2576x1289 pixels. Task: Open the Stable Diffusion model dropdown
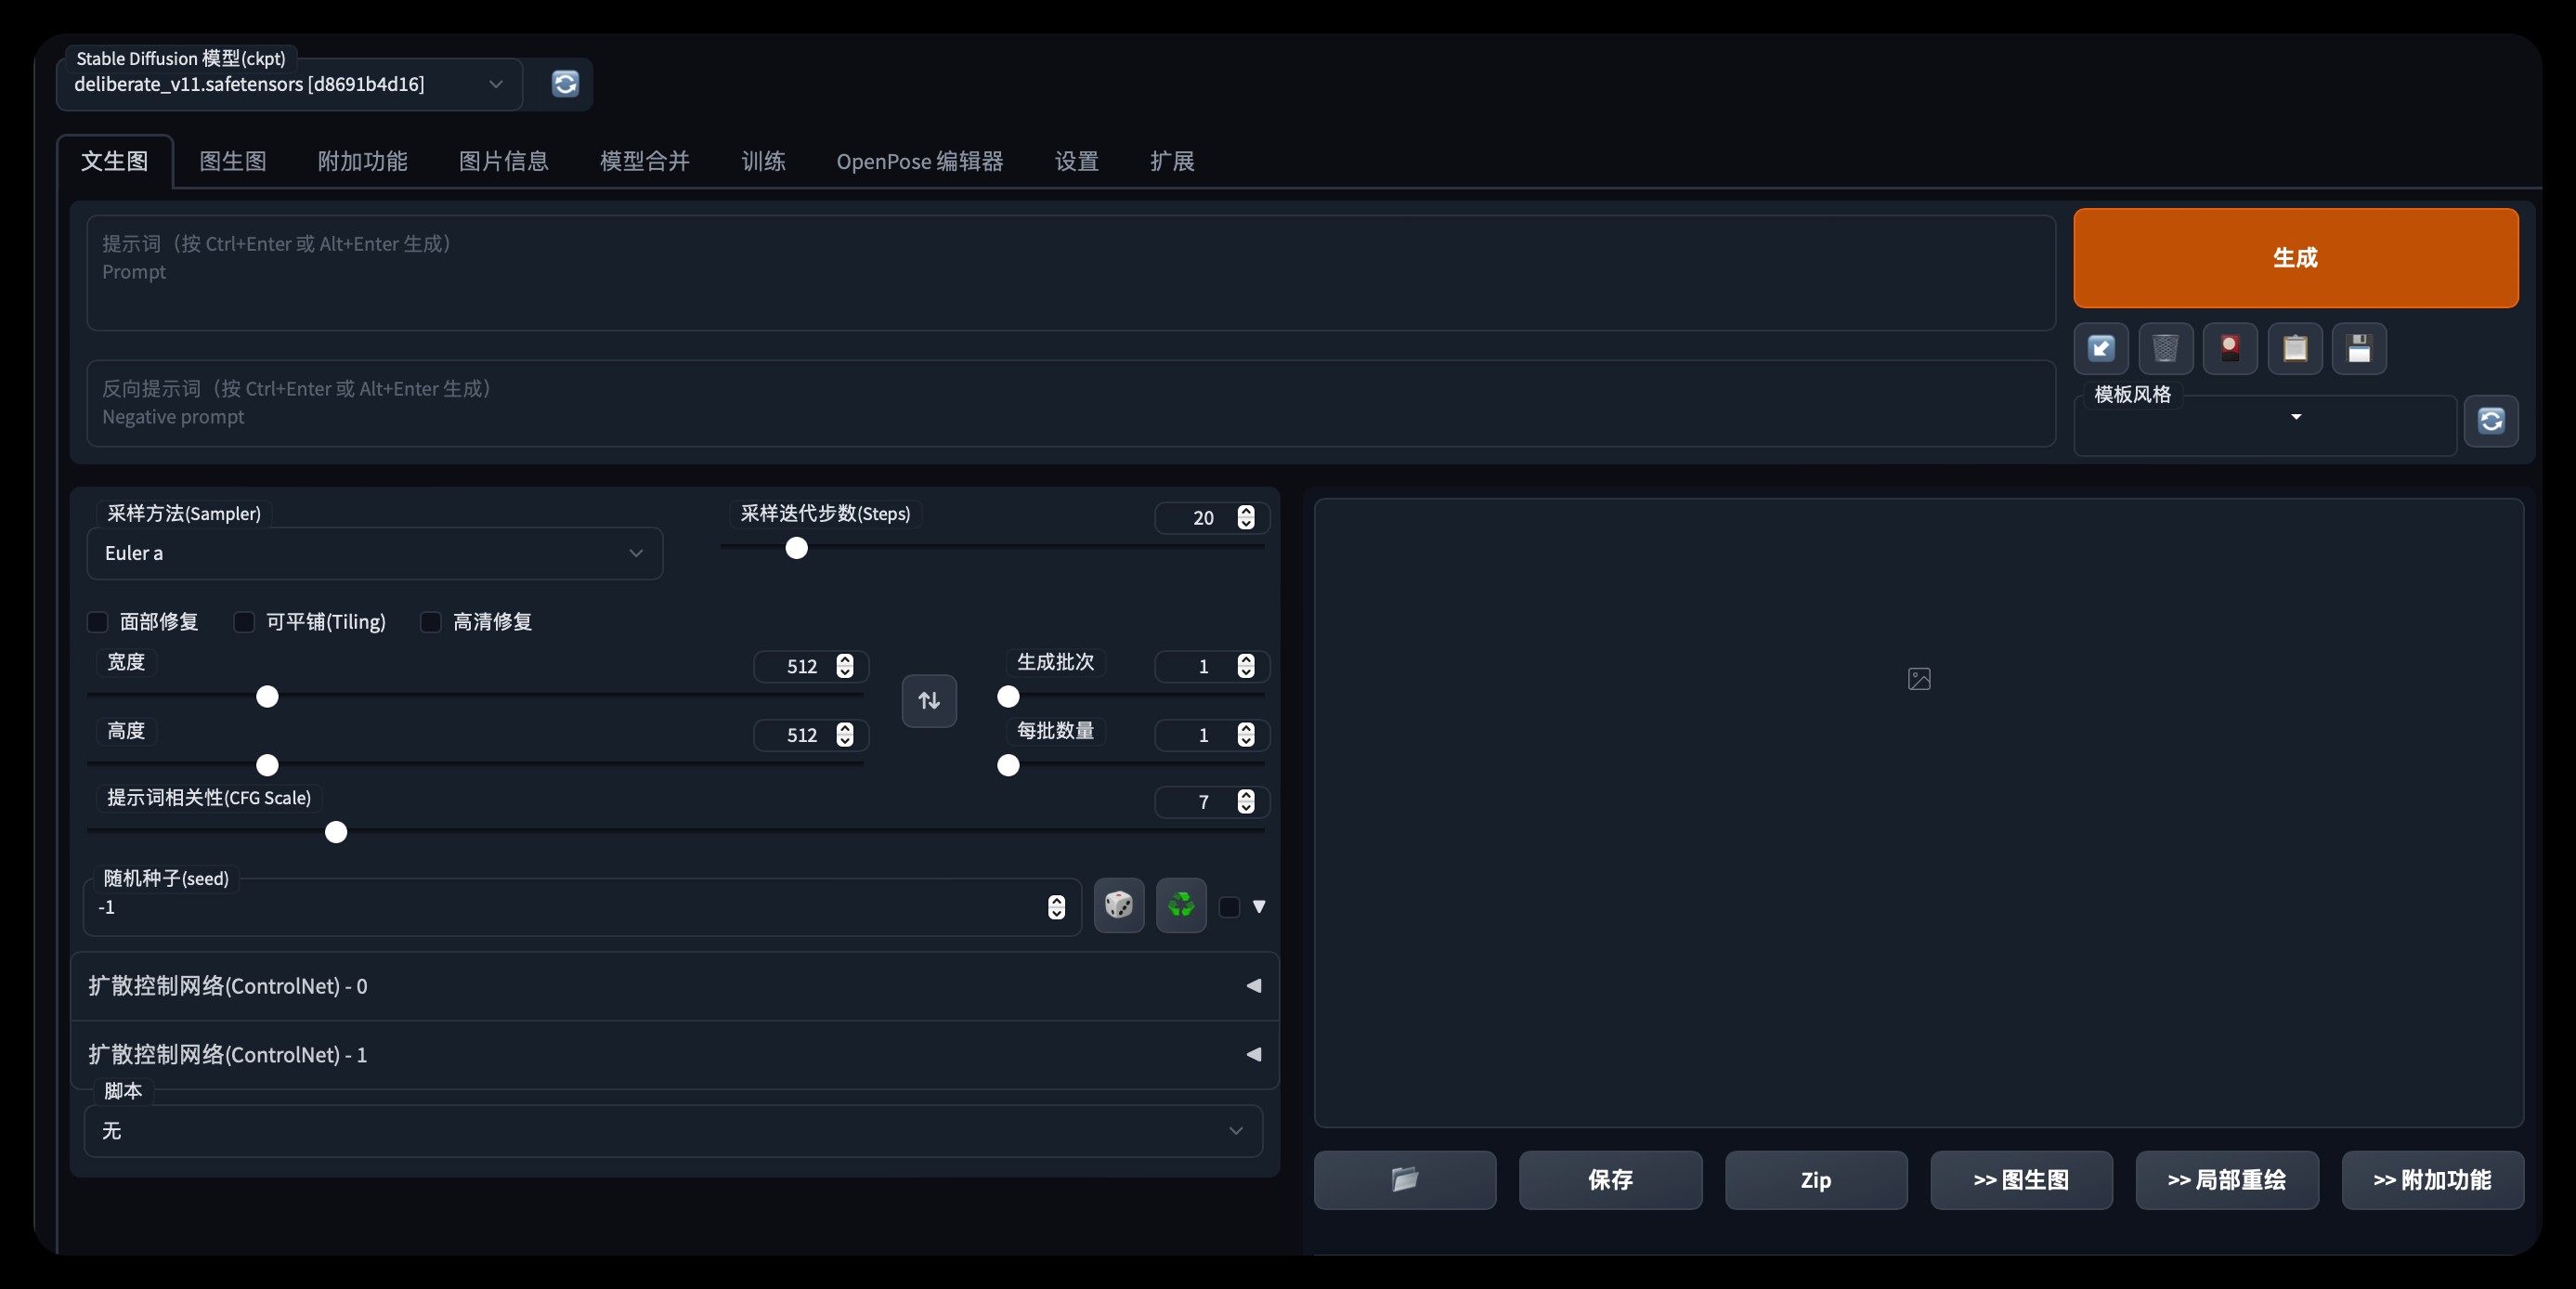point(290,84)
